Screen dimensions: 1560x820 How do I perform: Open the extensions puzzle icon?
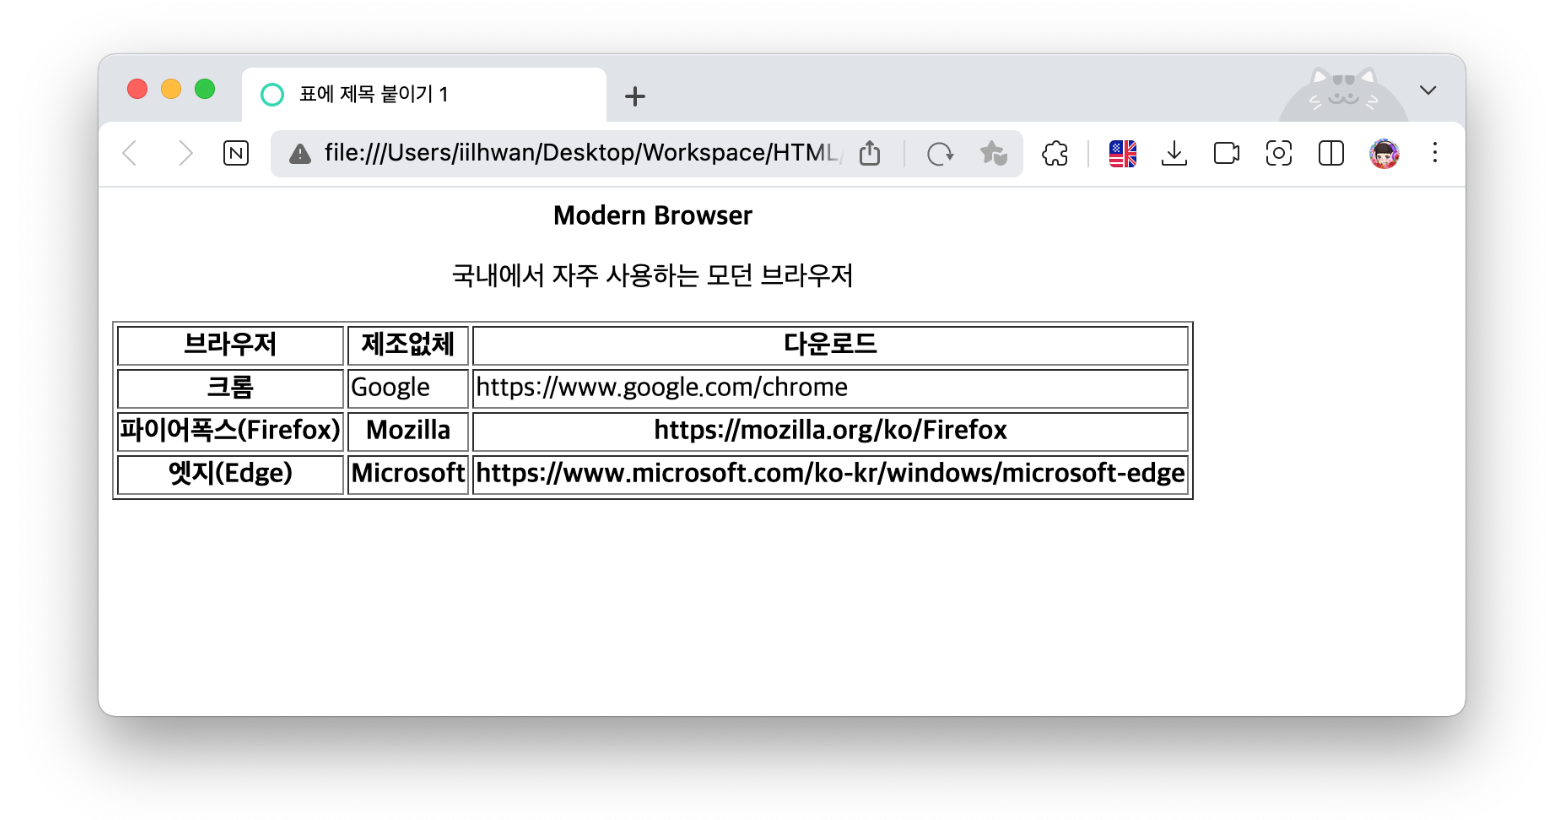click(1055, 153)
